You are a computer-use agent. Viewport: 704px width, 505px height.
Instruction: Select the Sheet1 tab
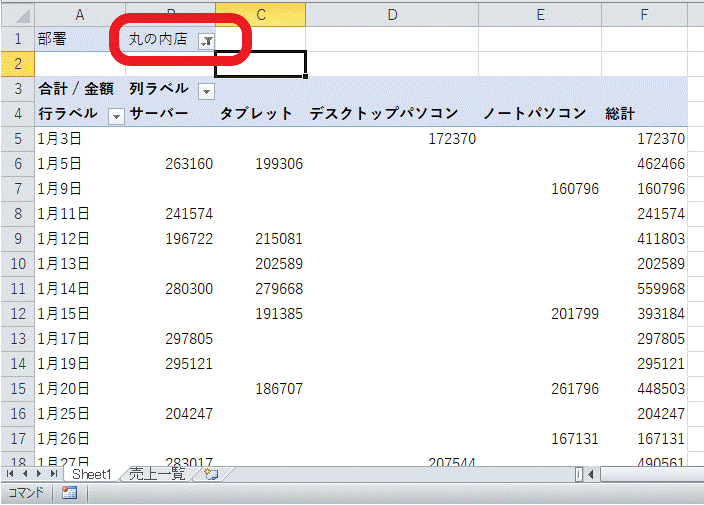pyautogui.click(x=91, y=474)
